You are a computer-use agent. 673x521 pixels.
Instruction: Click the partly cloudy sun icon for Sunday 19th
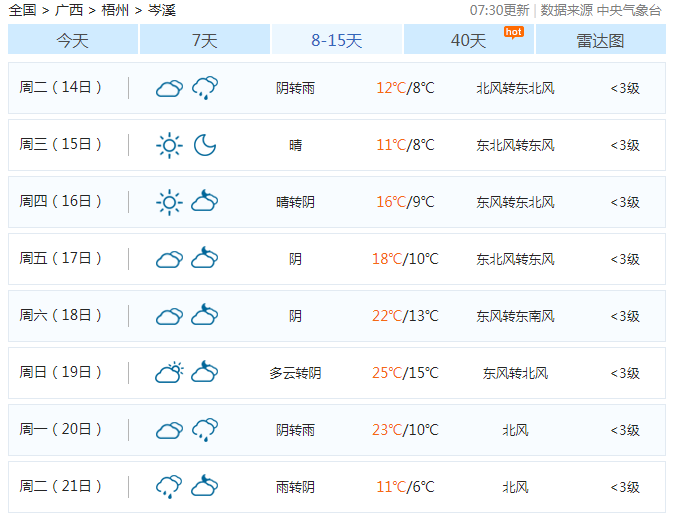click(x=169, y=373)
